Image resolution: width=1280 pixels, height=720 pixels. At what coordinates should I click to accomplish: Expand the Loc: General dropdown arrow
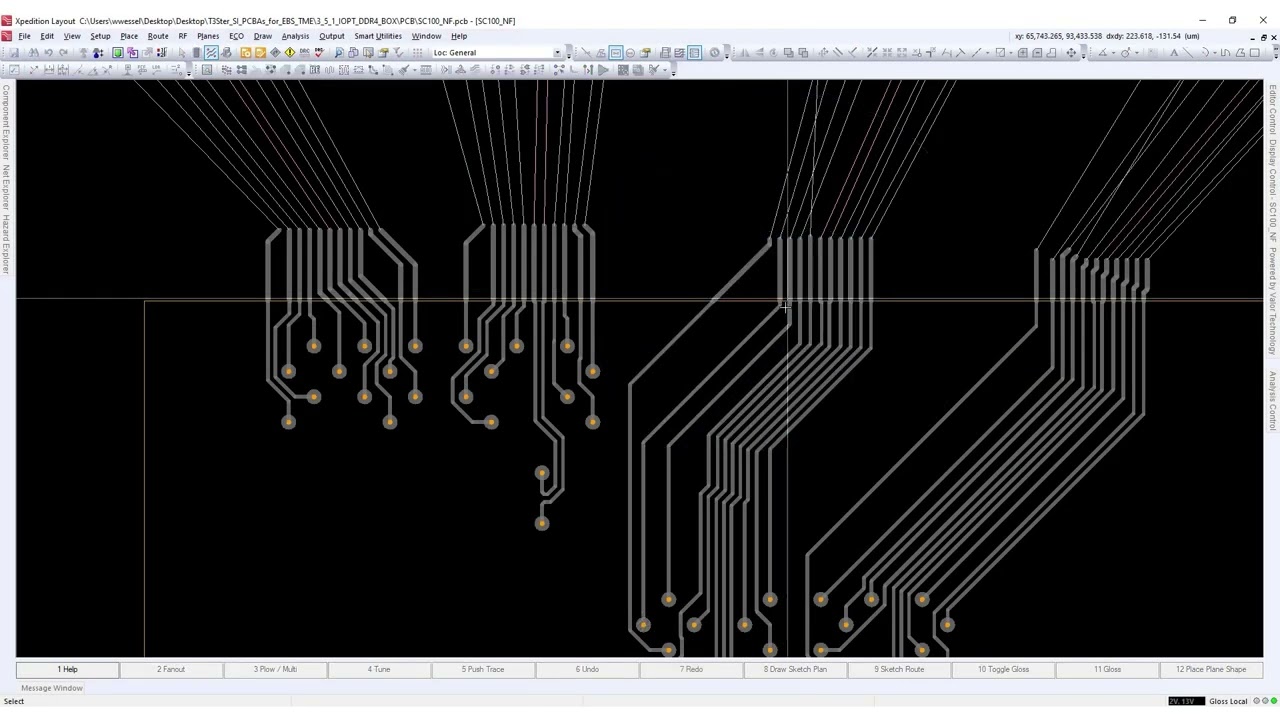(x=558, y=53)
